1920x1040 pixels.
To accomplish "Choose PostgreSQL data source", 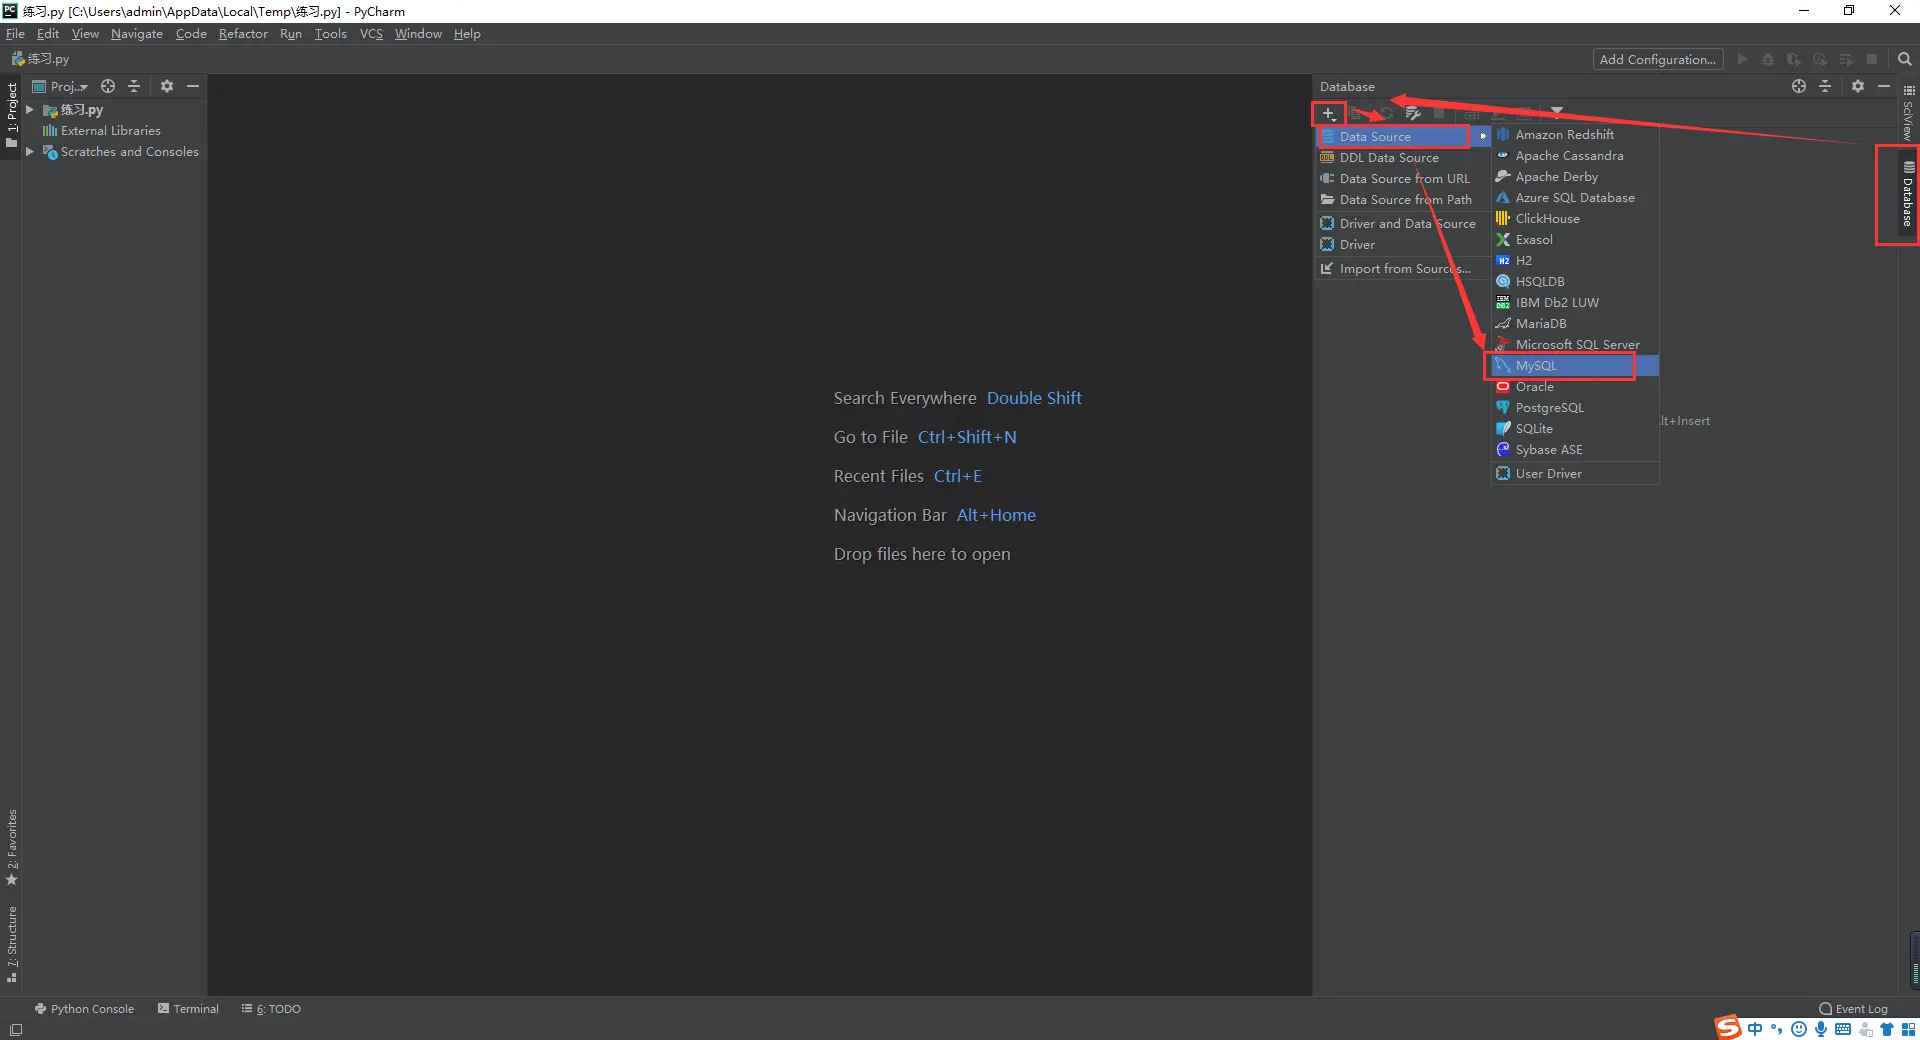I will pos(1575,408).
